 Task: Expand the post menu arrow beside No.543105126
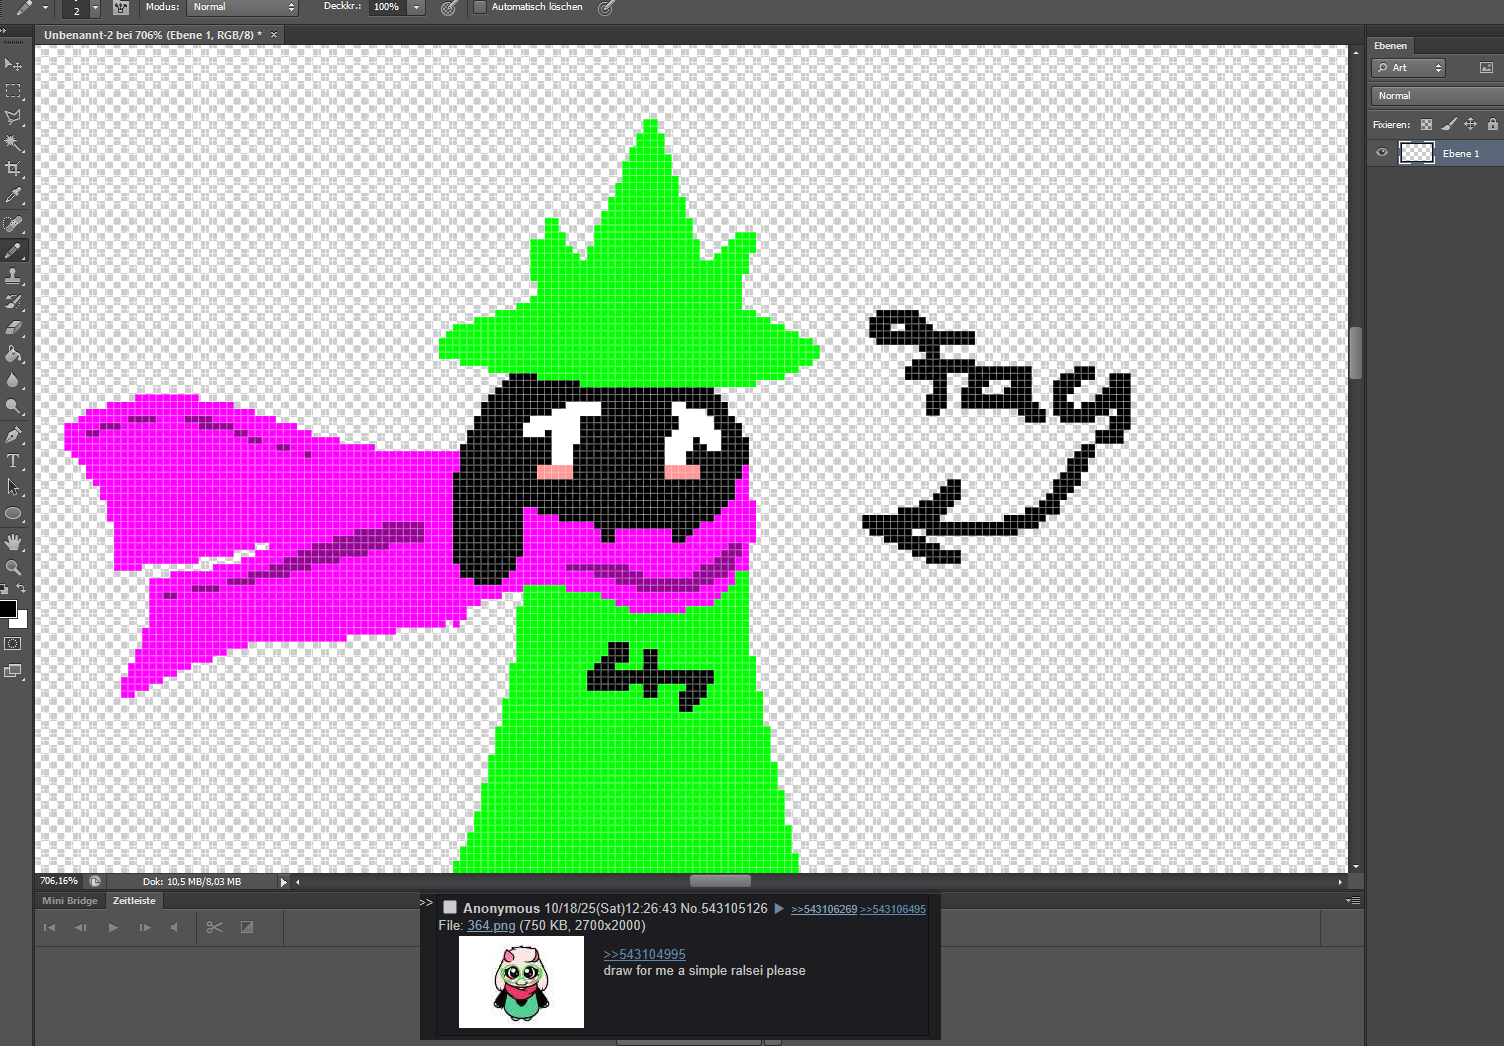pyautogui.click(x=779, y=909)
